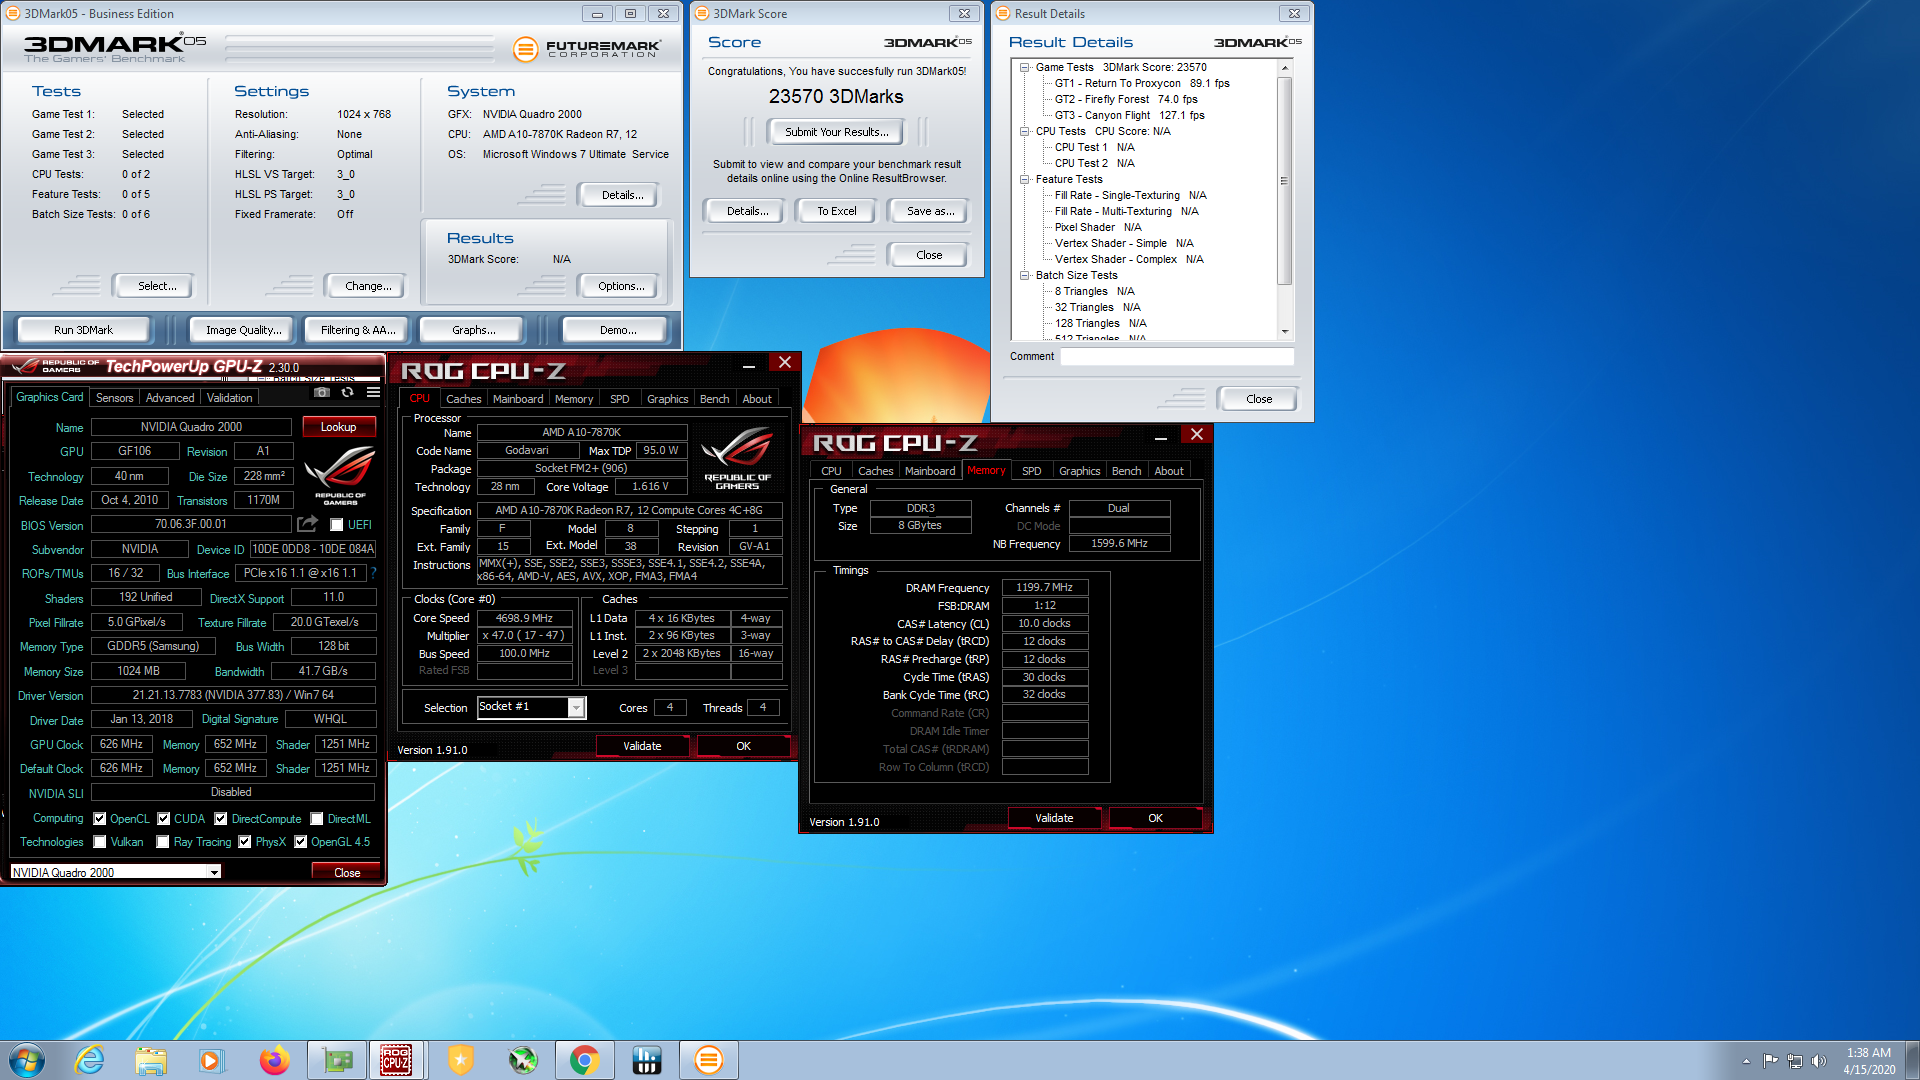Viewport: 1920px width, 1080px height.
Task: Click the Save as... button in Score window
Action: 930,211
